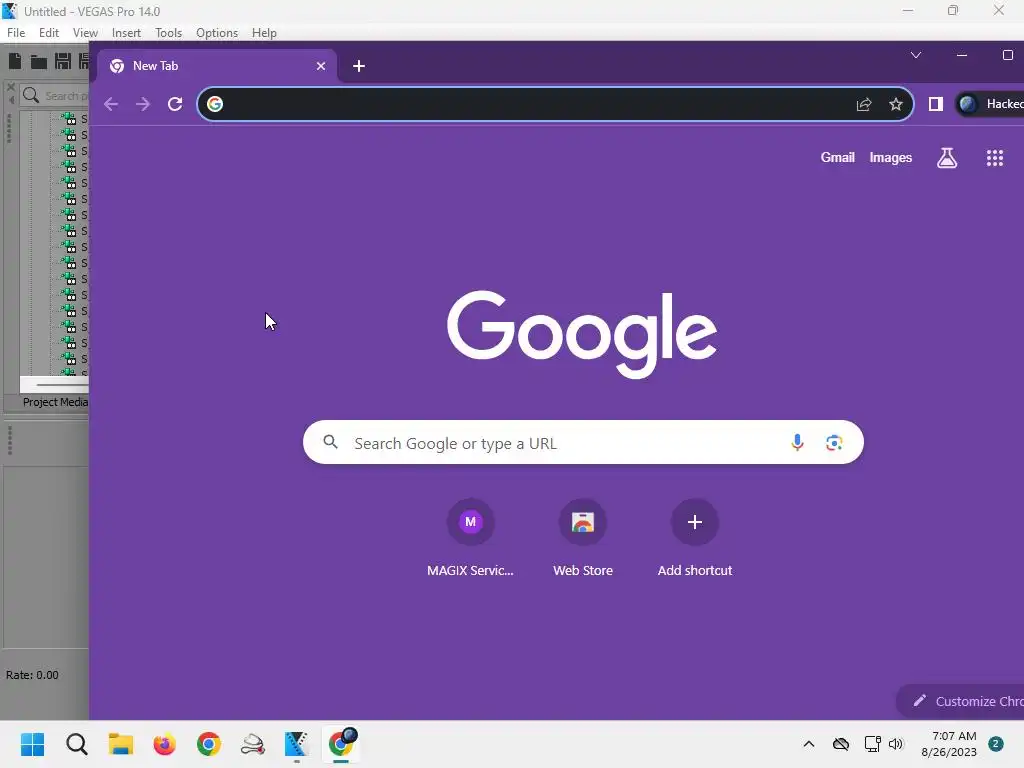Click the Open folder icon in VEGAS toolbar
Screen dimensions: 1024x768
click(39, 62)
